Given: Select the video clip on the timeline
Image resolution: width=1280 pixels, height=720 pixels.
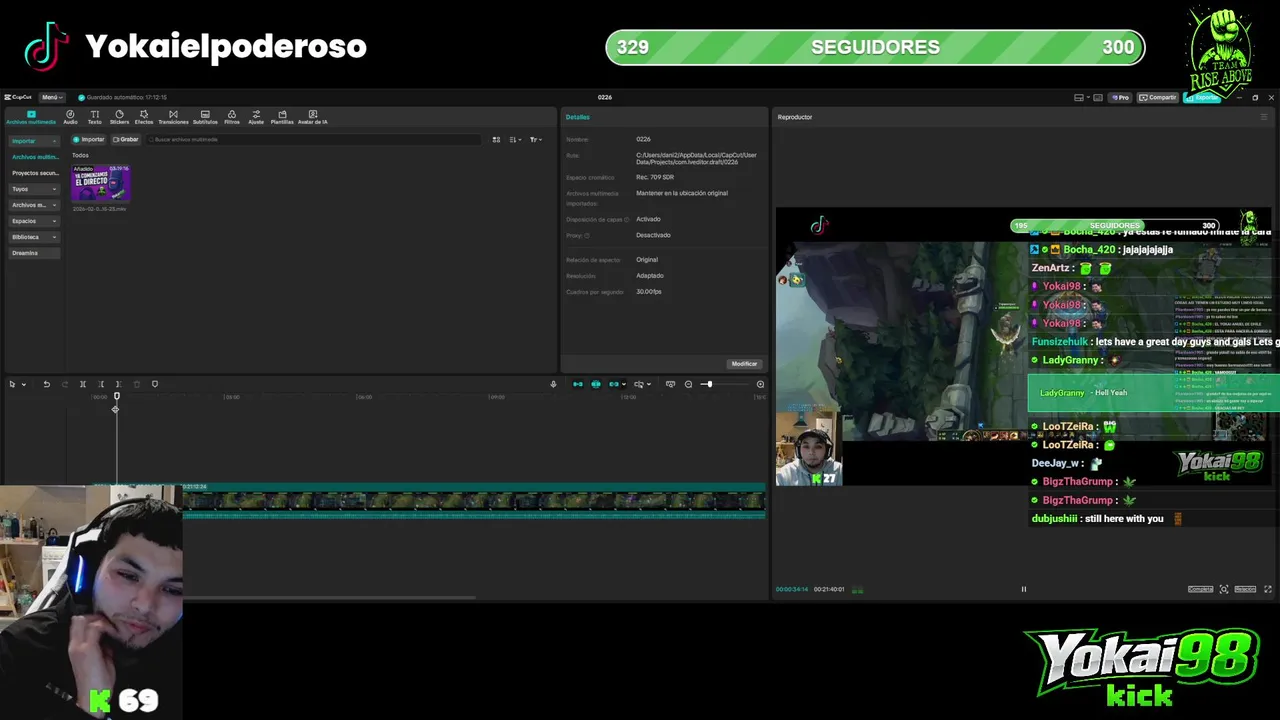Looking at the screenshot, I should click(474, 500).
